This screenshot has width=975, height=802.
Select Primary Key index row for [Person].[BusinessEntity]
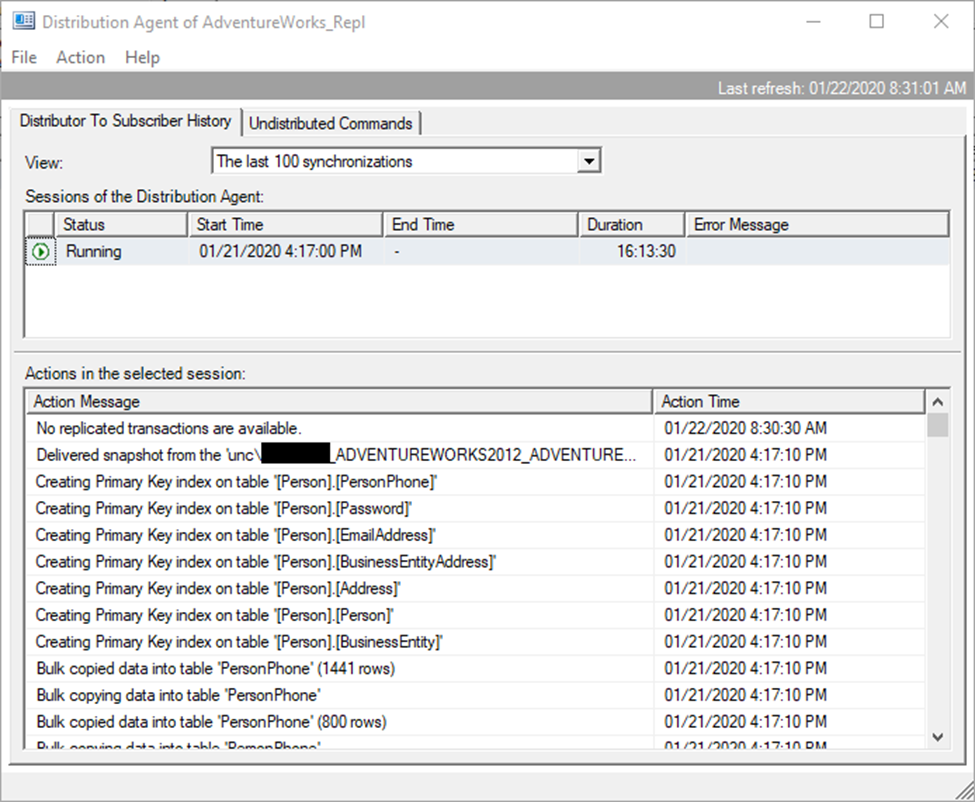[x=476, y=642]
